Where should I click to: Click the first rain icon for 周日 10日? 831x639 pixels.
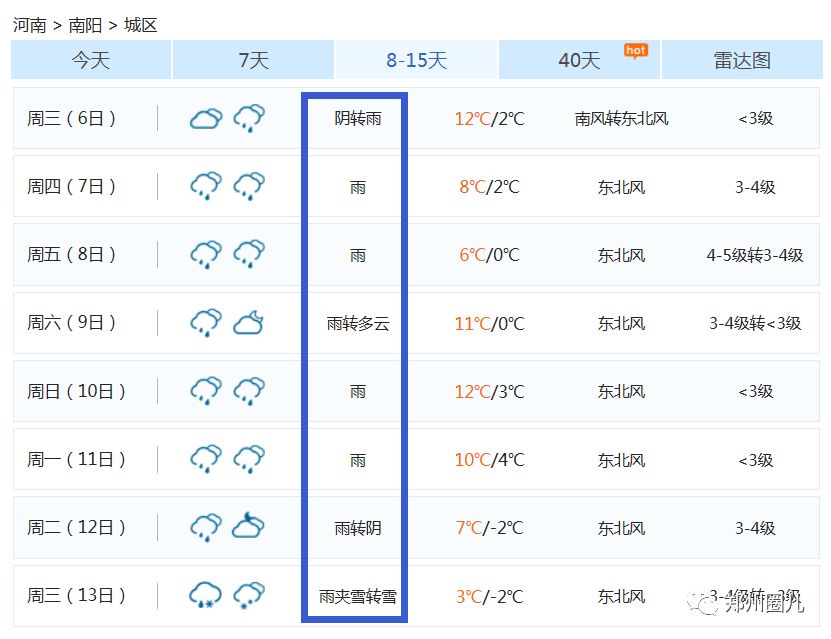(x=206, y=391)
